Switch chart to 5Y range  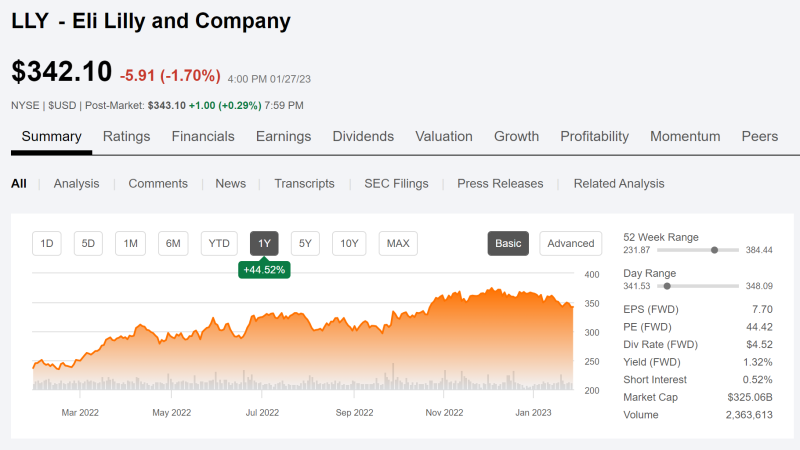305,243
